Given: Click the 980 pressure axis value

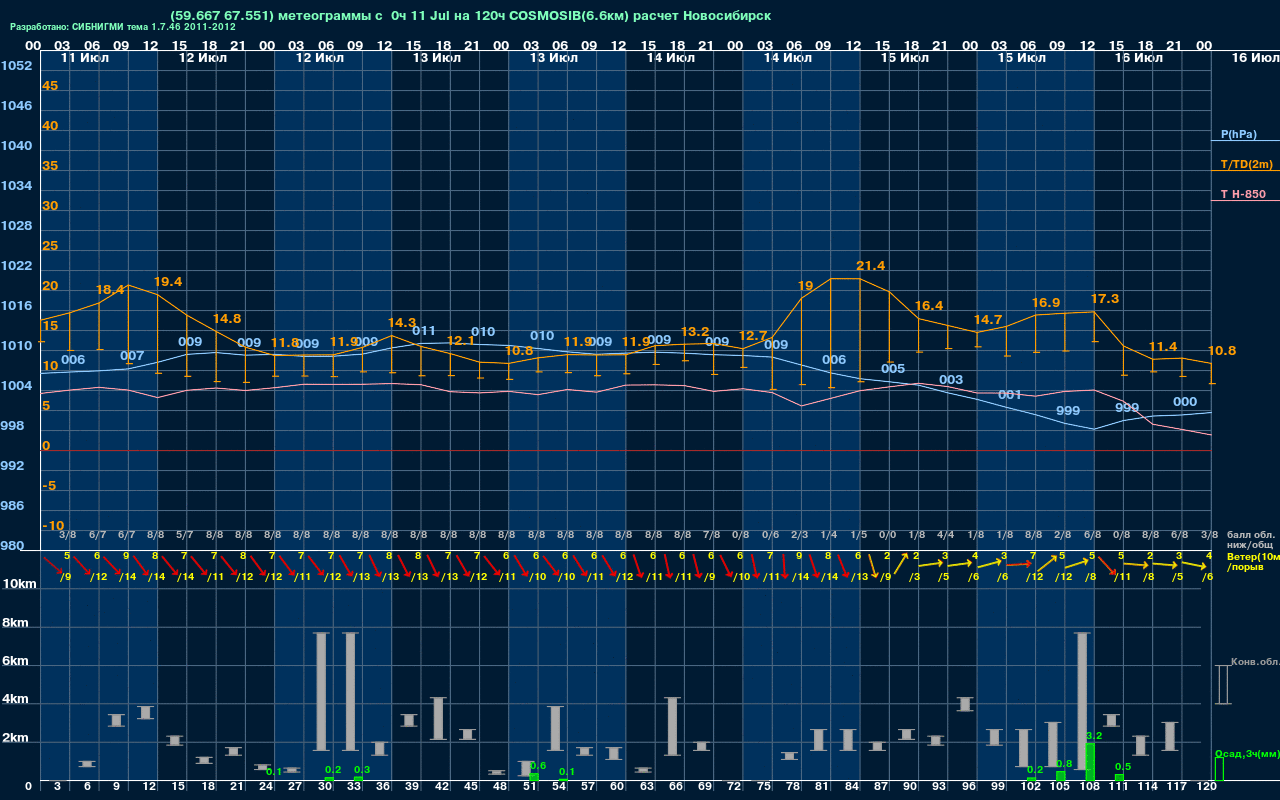Looking at the screenshot, I should tap(12, 546).
